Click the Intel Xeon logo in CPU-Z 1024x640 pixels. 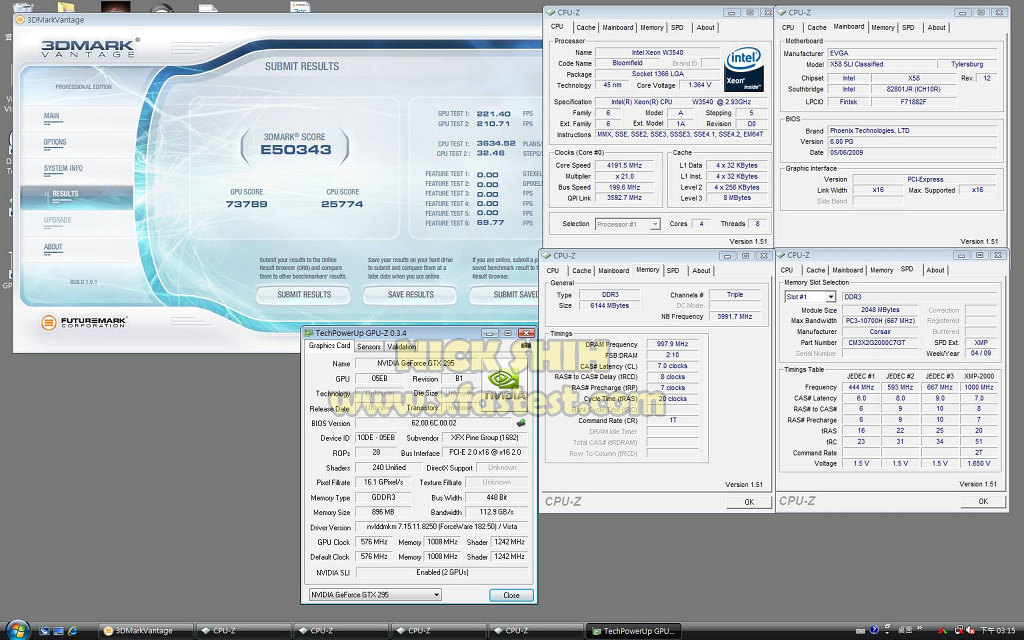[745, 69]
